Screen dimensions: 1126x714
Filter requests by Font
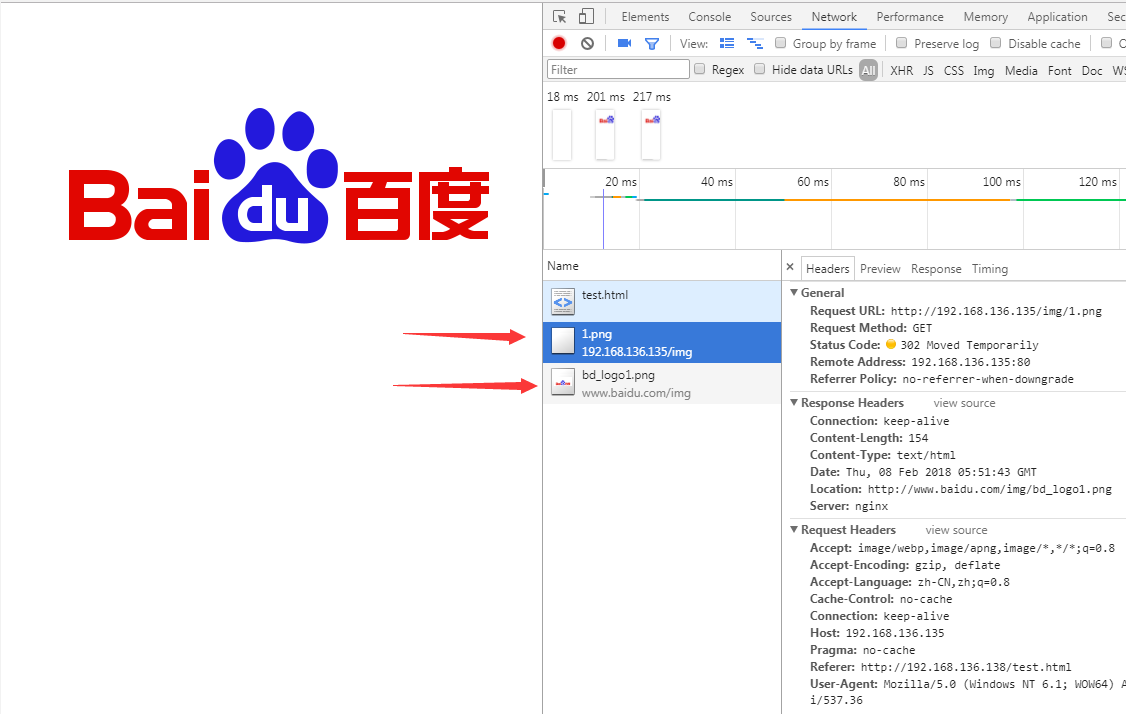click(1059, 70)
